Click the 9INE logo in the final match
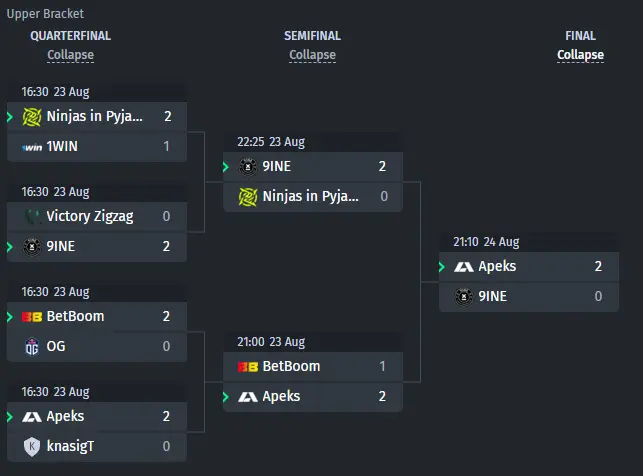Viewport: 643px width, 476px height. tap(464, 296)
